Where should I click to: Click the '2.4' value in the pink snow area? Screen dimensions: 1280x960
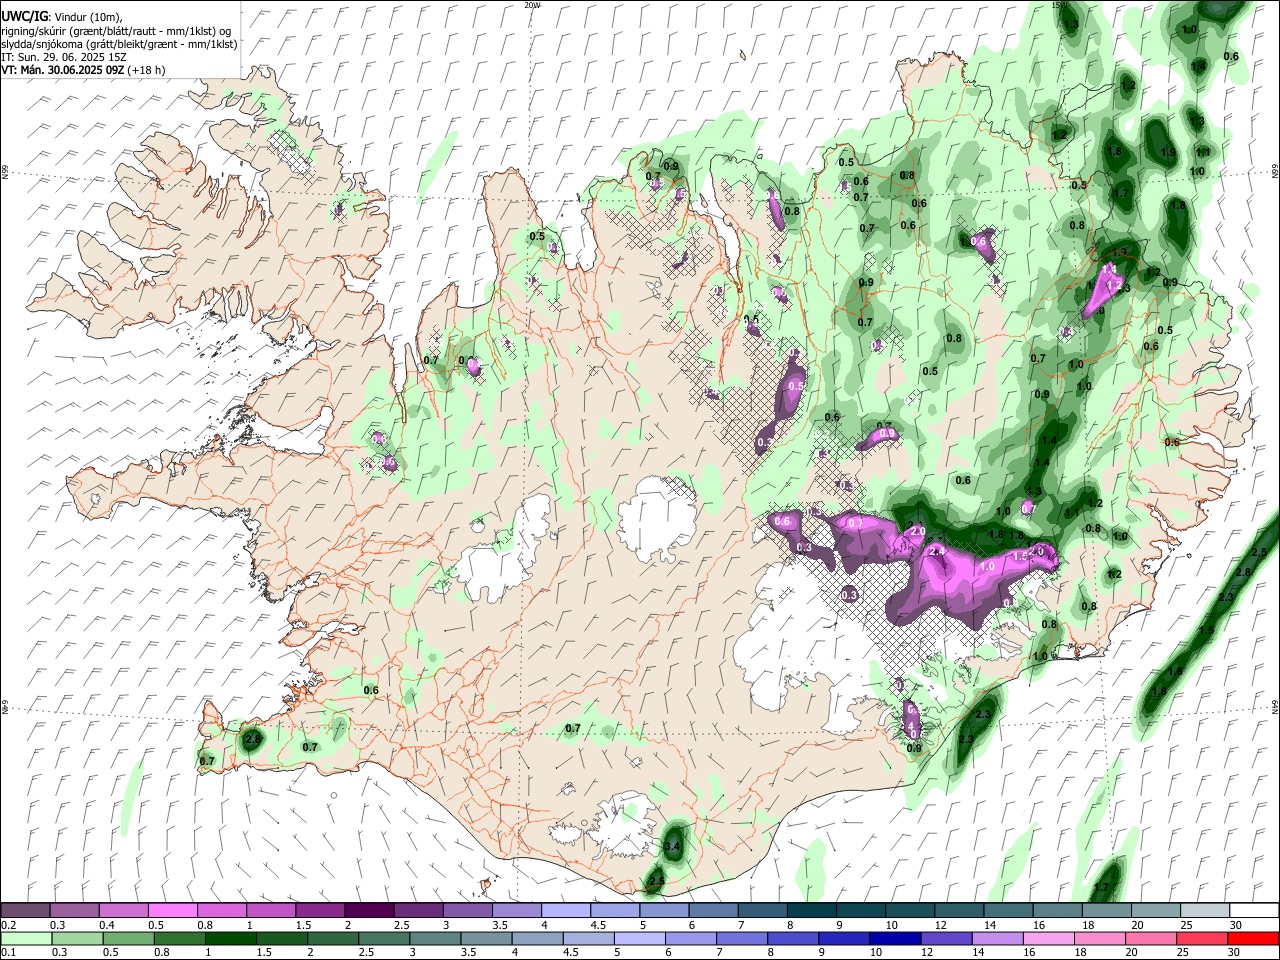pyautogui.click(x=937, y=551)
